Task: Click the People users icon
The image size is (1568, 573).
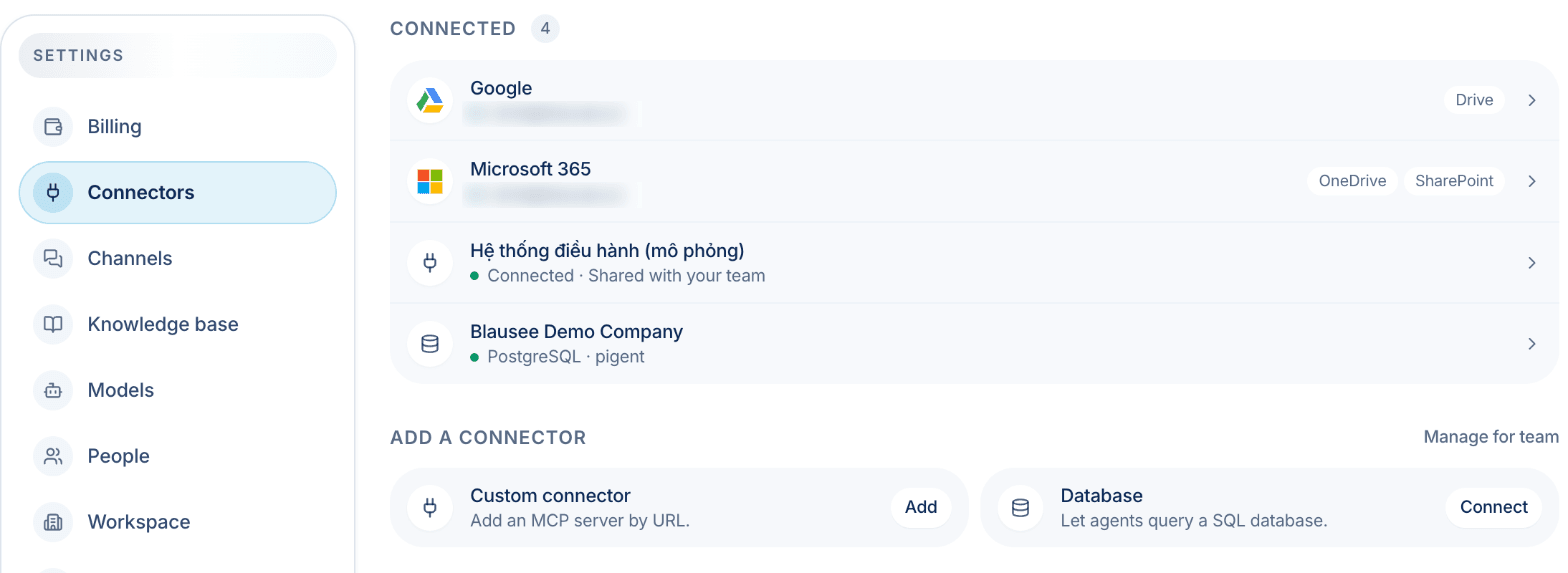Action: (53, 457)
